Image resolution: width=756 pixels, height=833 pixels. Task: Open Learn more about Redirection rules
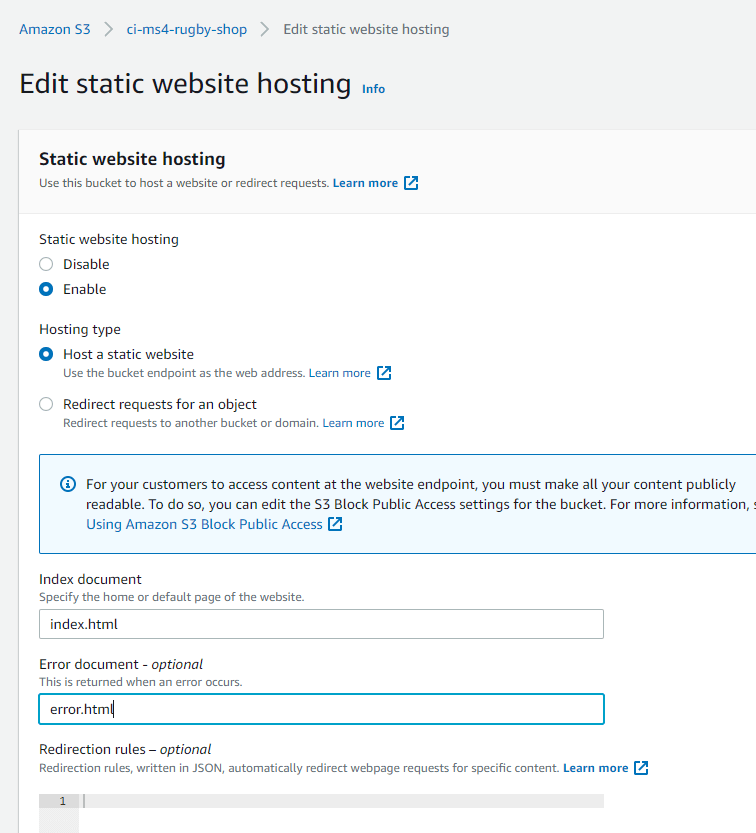596,768
